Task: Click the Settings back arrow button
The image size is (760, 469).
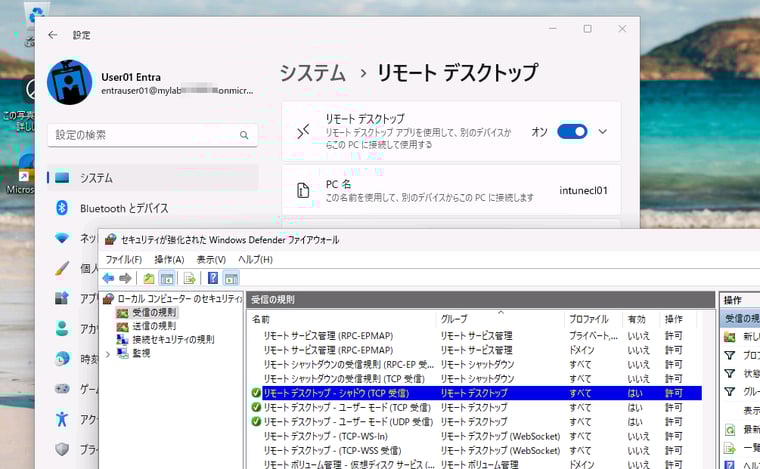Action: click(x=52, y=35)
